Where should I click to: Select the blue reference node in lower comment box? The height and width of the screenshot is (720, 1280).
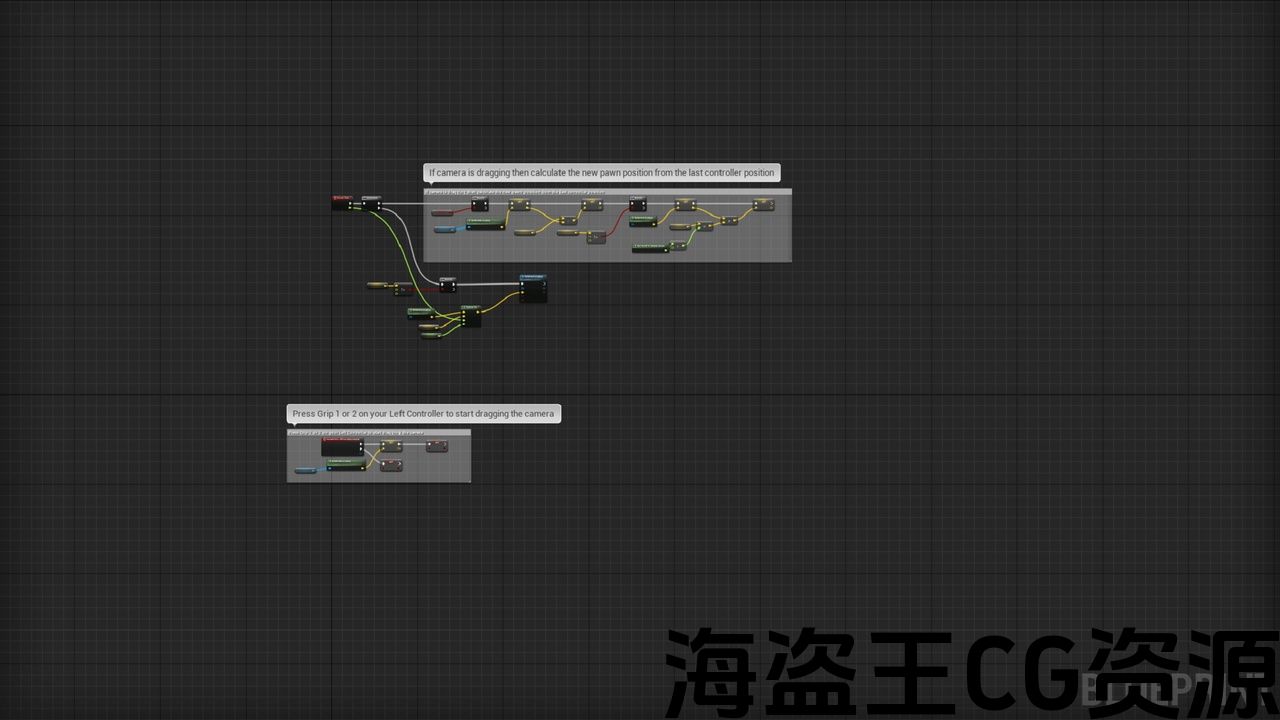[x=305, y=470]
